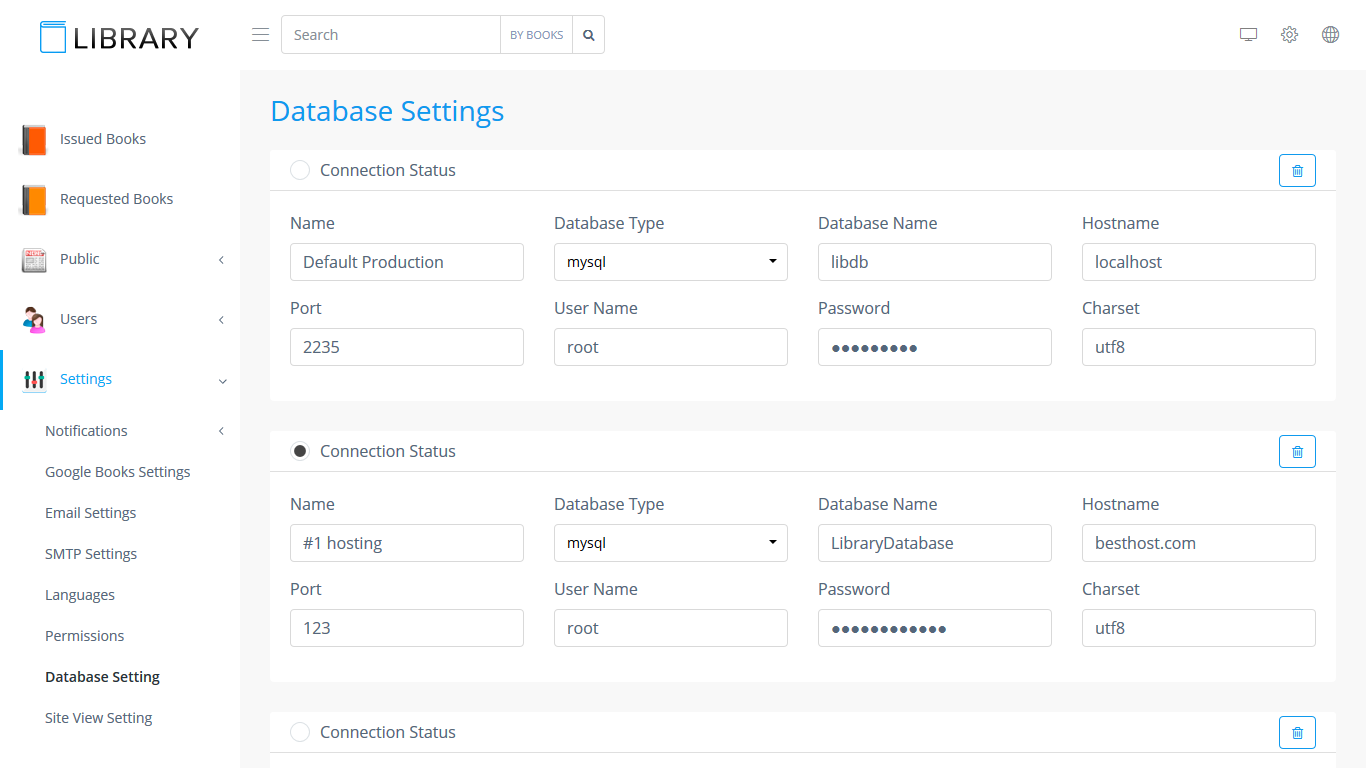Go to SMTP Settings
This screenshot has width=1366, height=768.
pyautogui.click(x=91, y=554)
